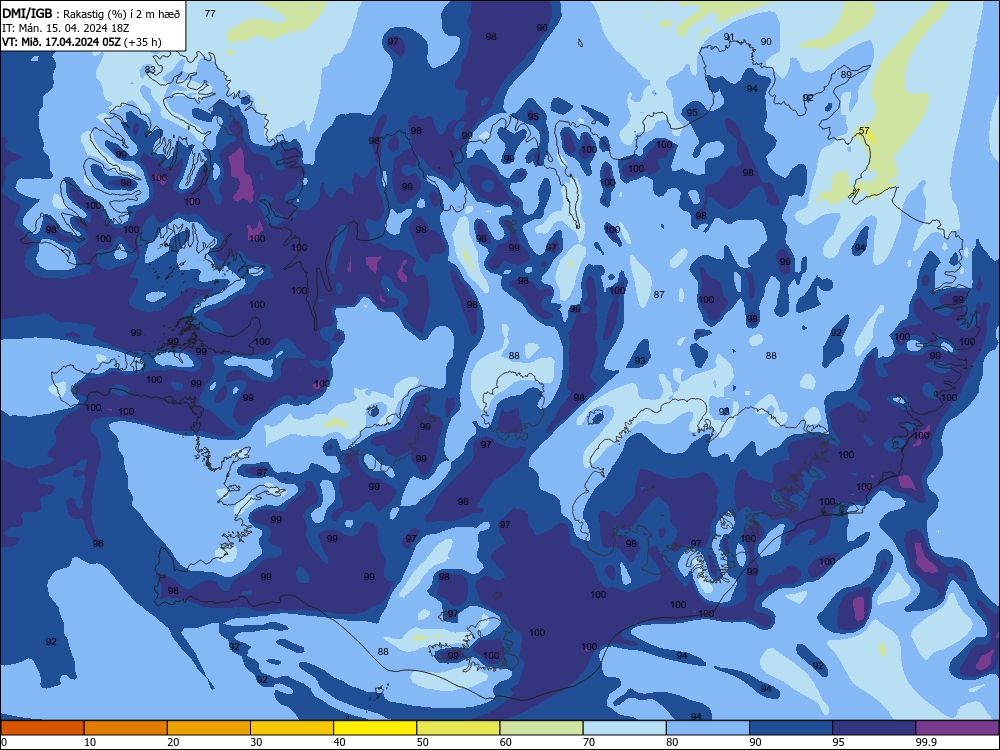Click the legend tick label 80
Viewport: 1000px width, 750px height.
click(672, 742)
